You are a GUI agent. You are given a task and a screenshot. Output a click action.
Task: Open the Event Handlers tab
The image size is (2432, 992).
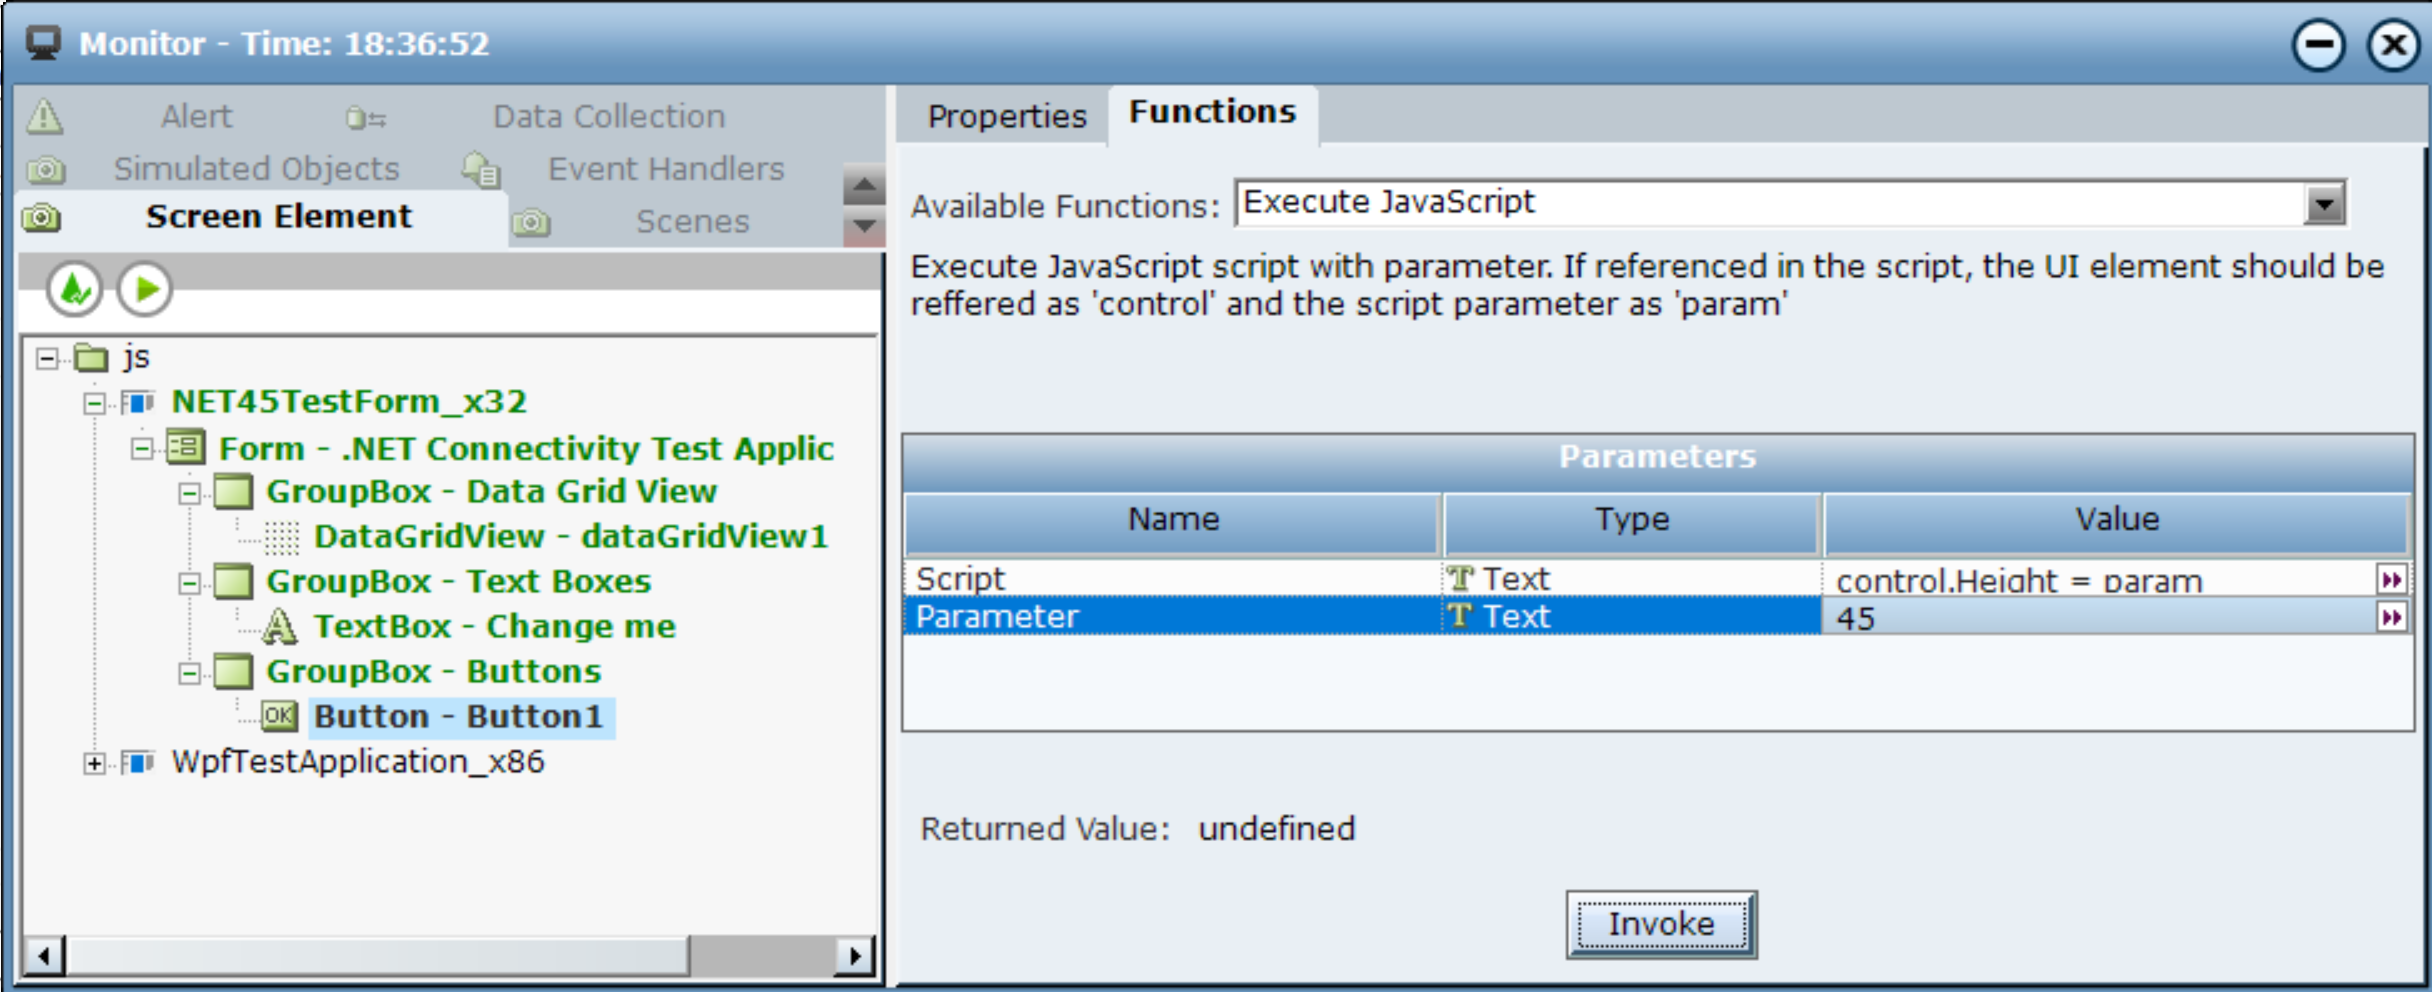click(x=665, y=169)
